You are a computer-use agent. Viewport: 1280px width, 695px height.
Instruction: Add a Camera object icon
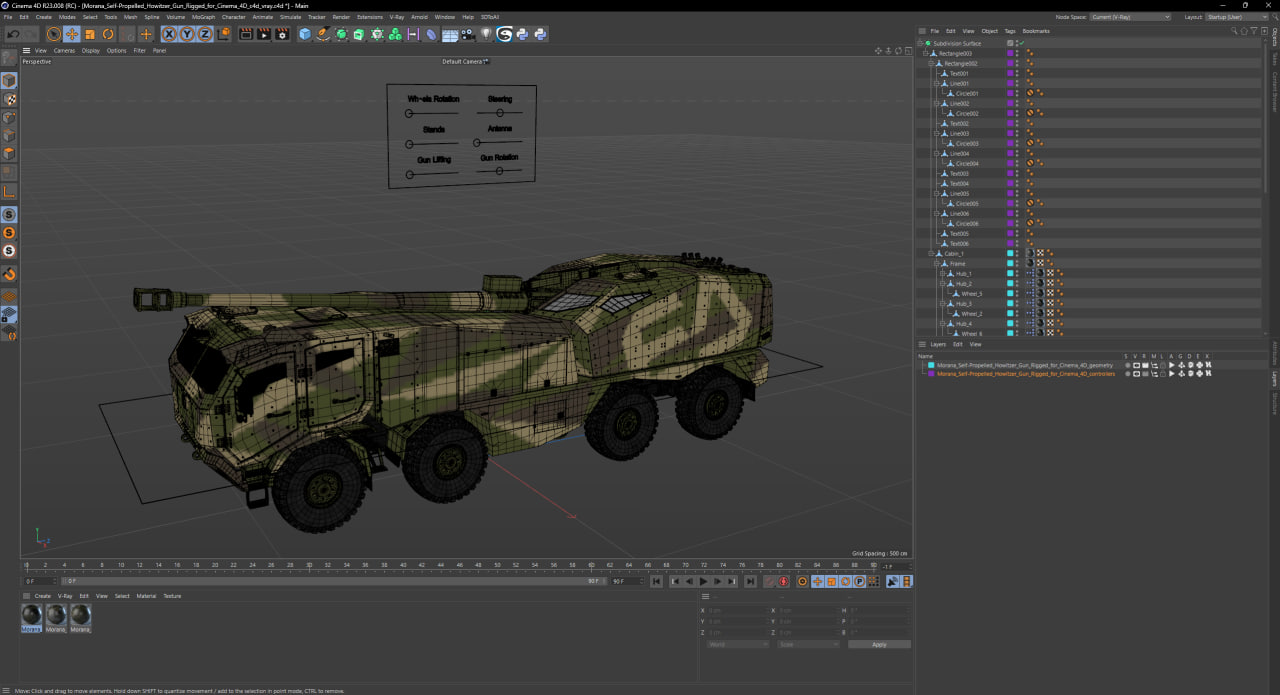point(467,34)
